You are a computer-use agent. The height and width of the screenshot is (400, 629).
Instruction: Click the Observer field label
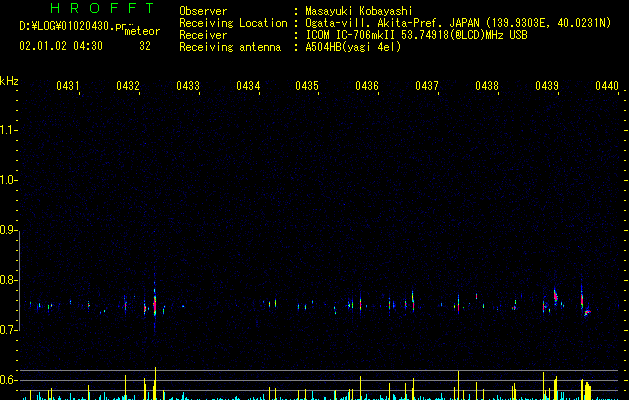point(203,11)
